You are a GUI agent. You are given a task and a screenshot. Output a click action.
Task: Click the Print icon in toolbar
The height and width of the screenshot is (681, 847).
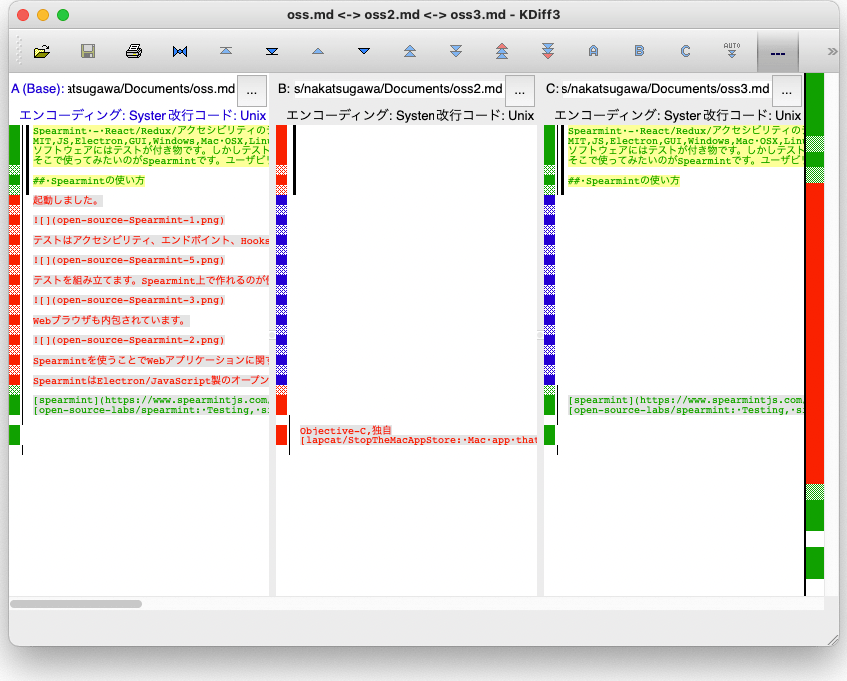click(x=134, y=51)
